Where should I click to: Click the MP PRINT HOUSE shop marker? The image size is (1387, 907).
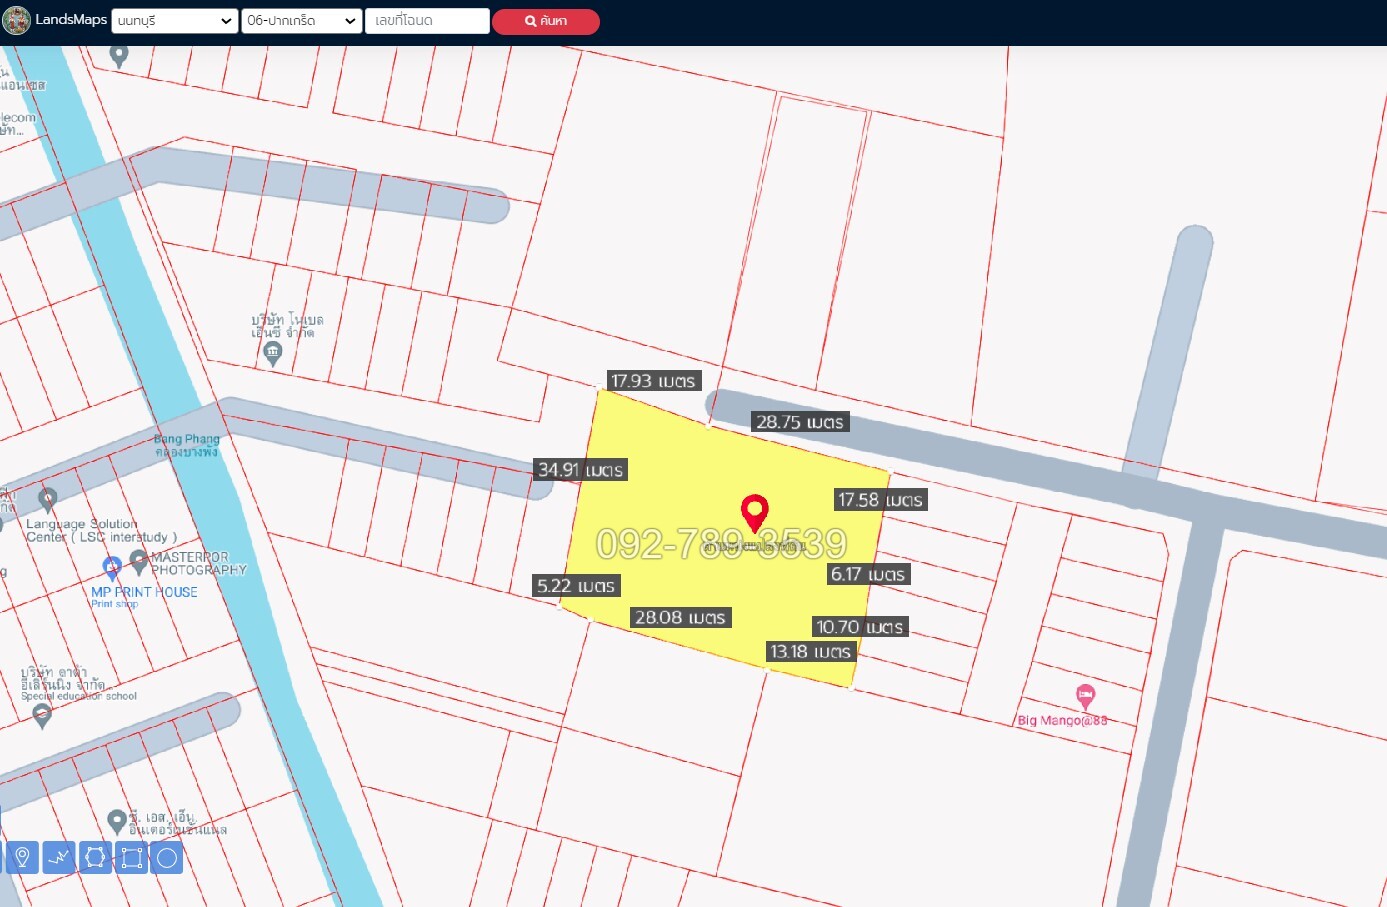(x=112, y=568)
